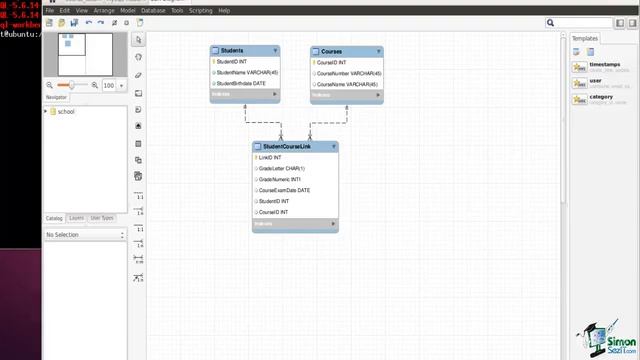Toggle the left sidebar panel button
Screen dimensions: 640x360
coord(620,23)
